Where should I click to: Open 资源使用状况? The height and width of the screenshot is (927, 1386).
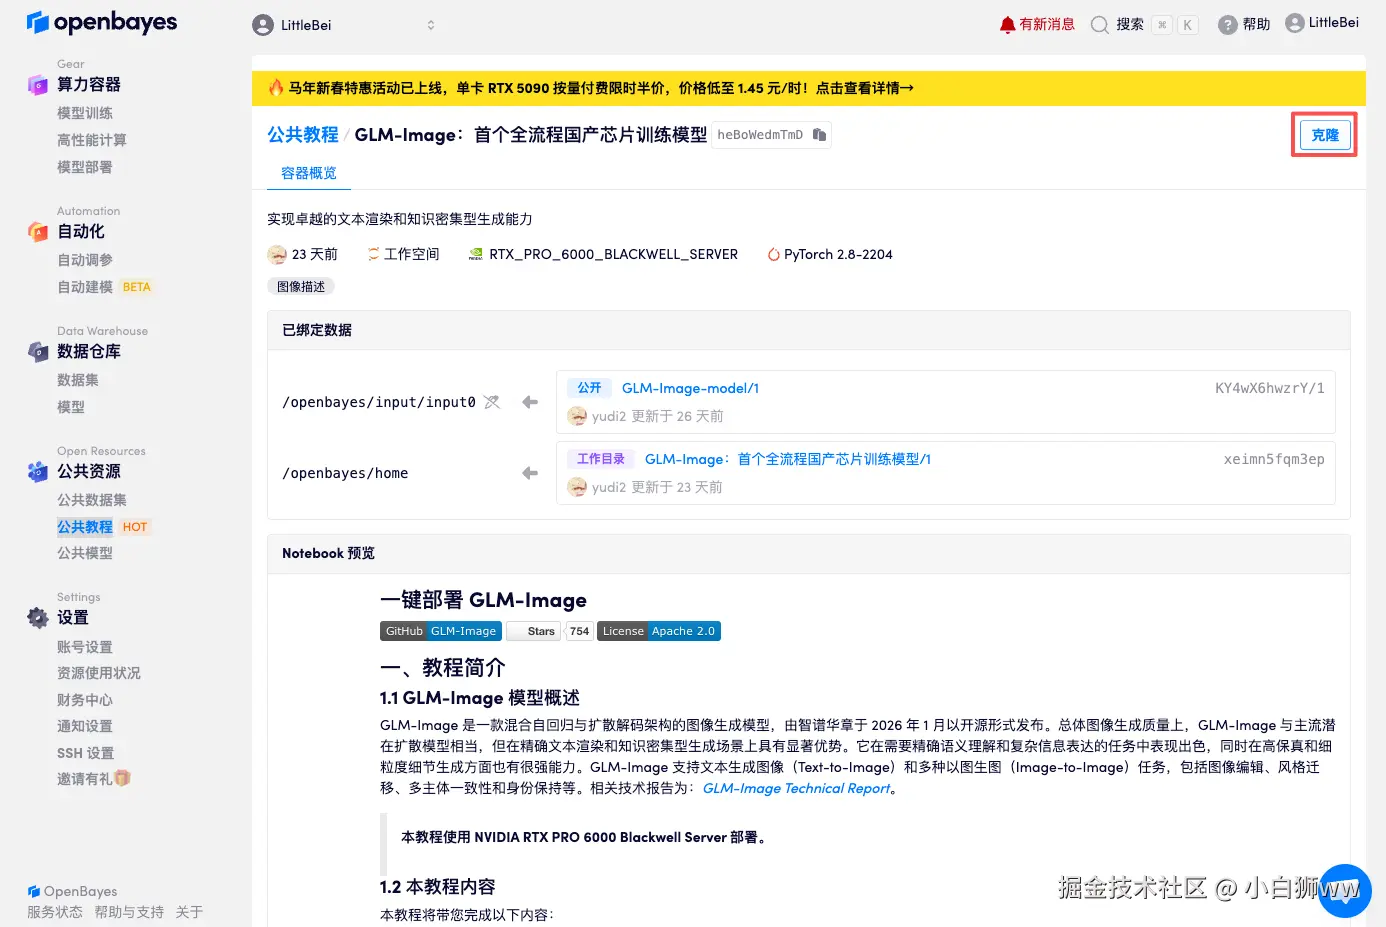click(99, 673)
